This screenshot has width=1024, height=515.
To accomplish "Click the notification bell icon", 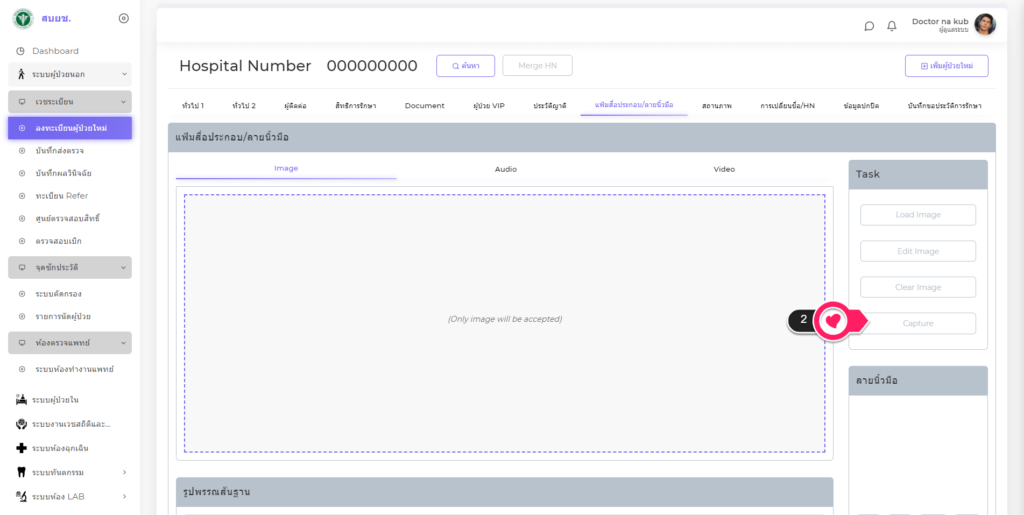I will (892, 26).
